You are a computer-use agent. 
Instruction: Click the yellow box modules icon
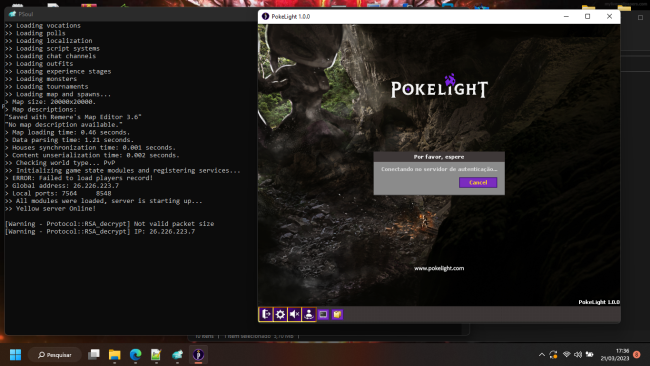tap(337, 315)
